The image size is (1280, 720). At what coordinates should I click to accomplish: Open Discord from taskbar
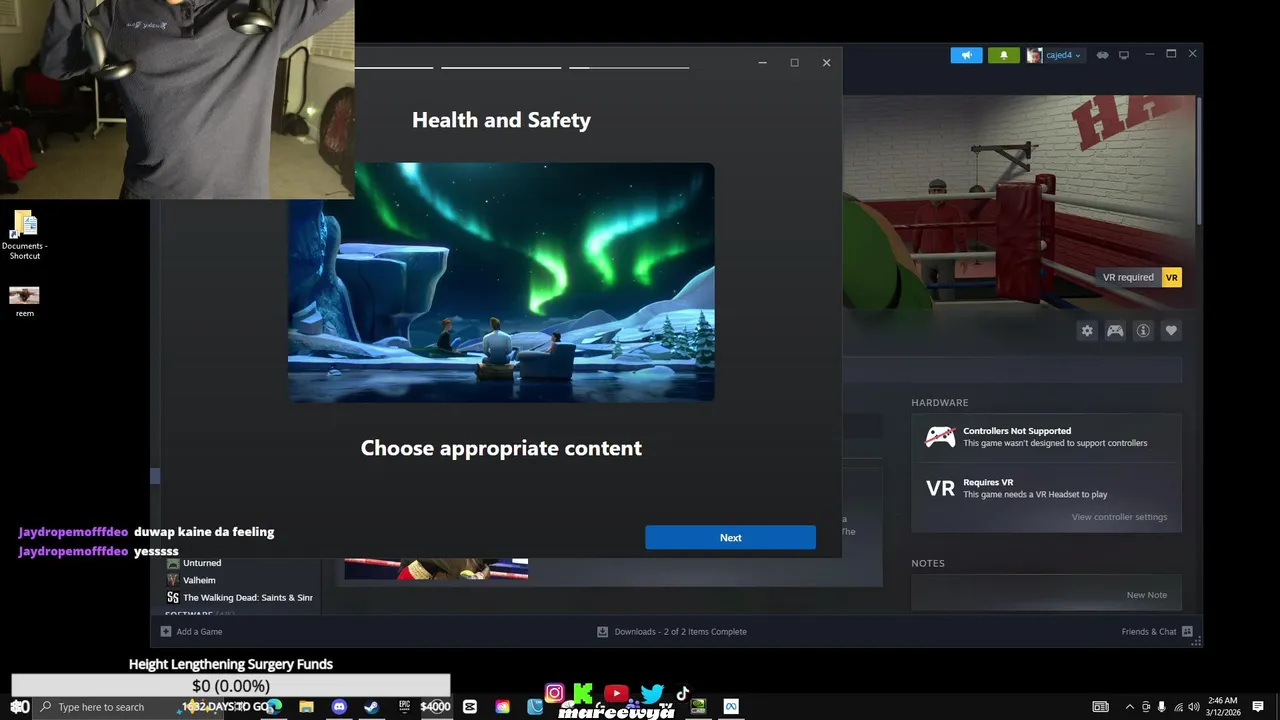click(339, 707)
